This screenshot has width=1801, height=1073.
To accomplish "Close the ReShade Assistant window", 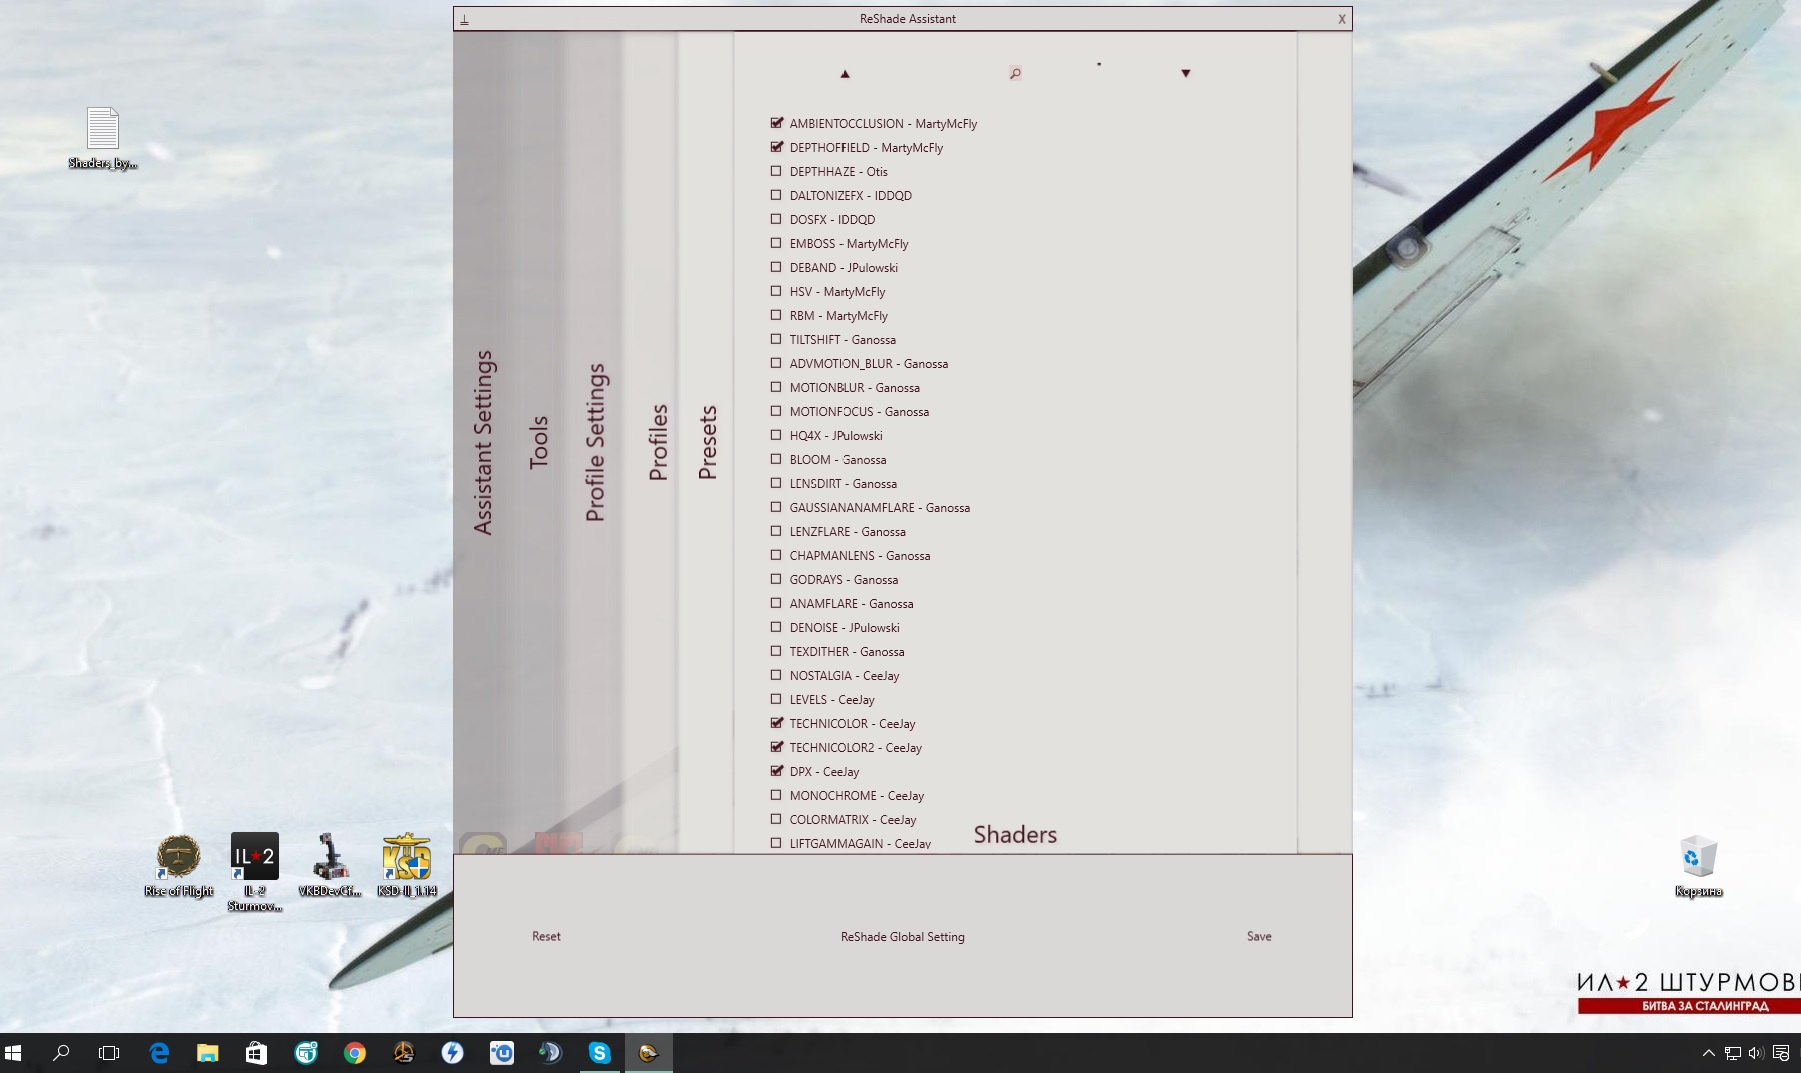I will pyautogui.click(x=1341, y=19).
